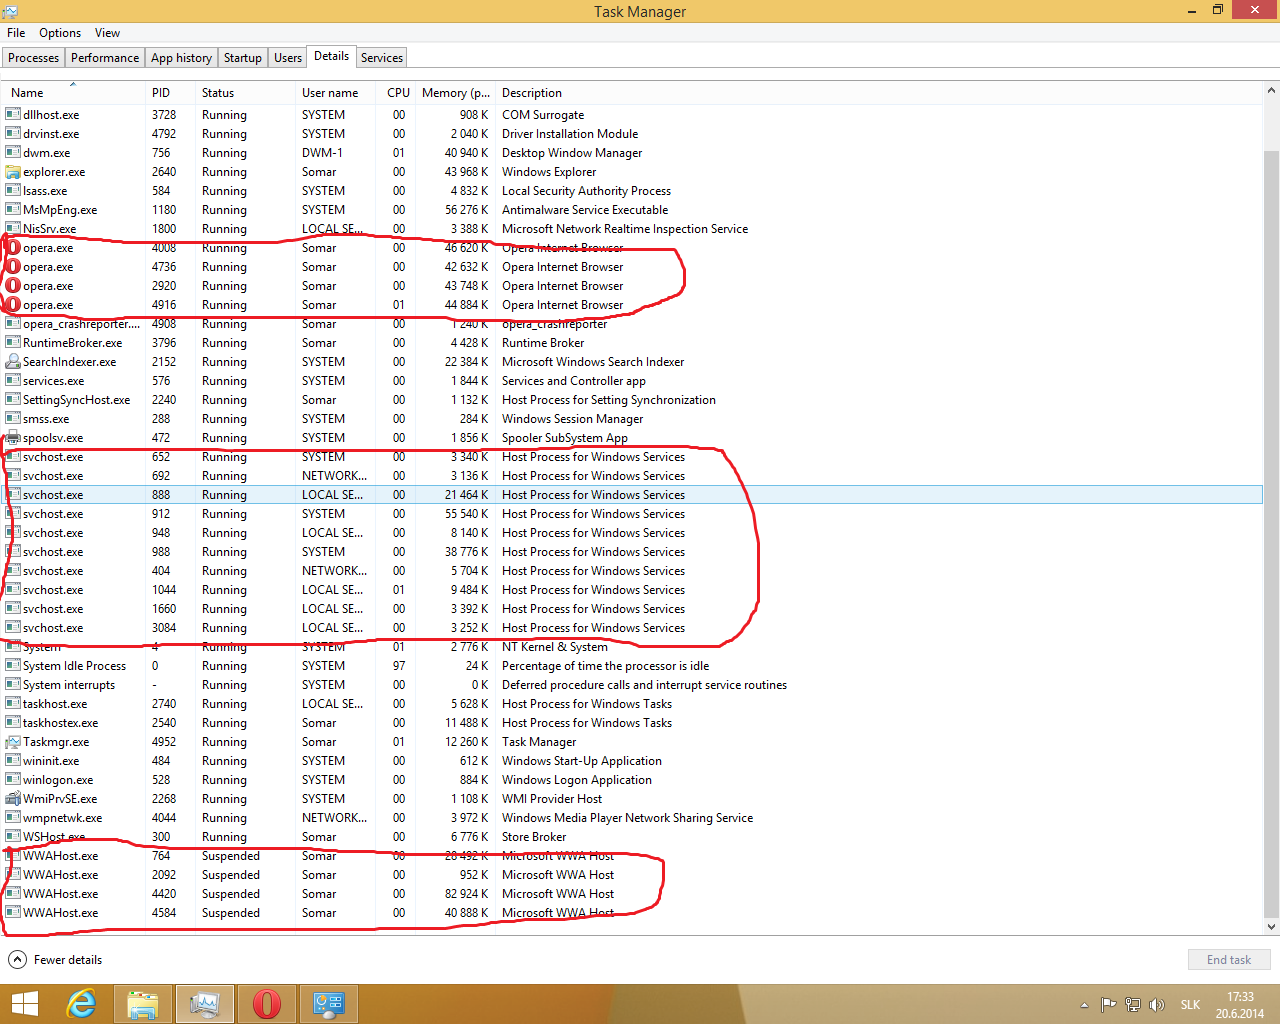Open the View menu
The width and height of the screenshot is (1280, 1024).
pyautogui.click(x=107, y=33)
